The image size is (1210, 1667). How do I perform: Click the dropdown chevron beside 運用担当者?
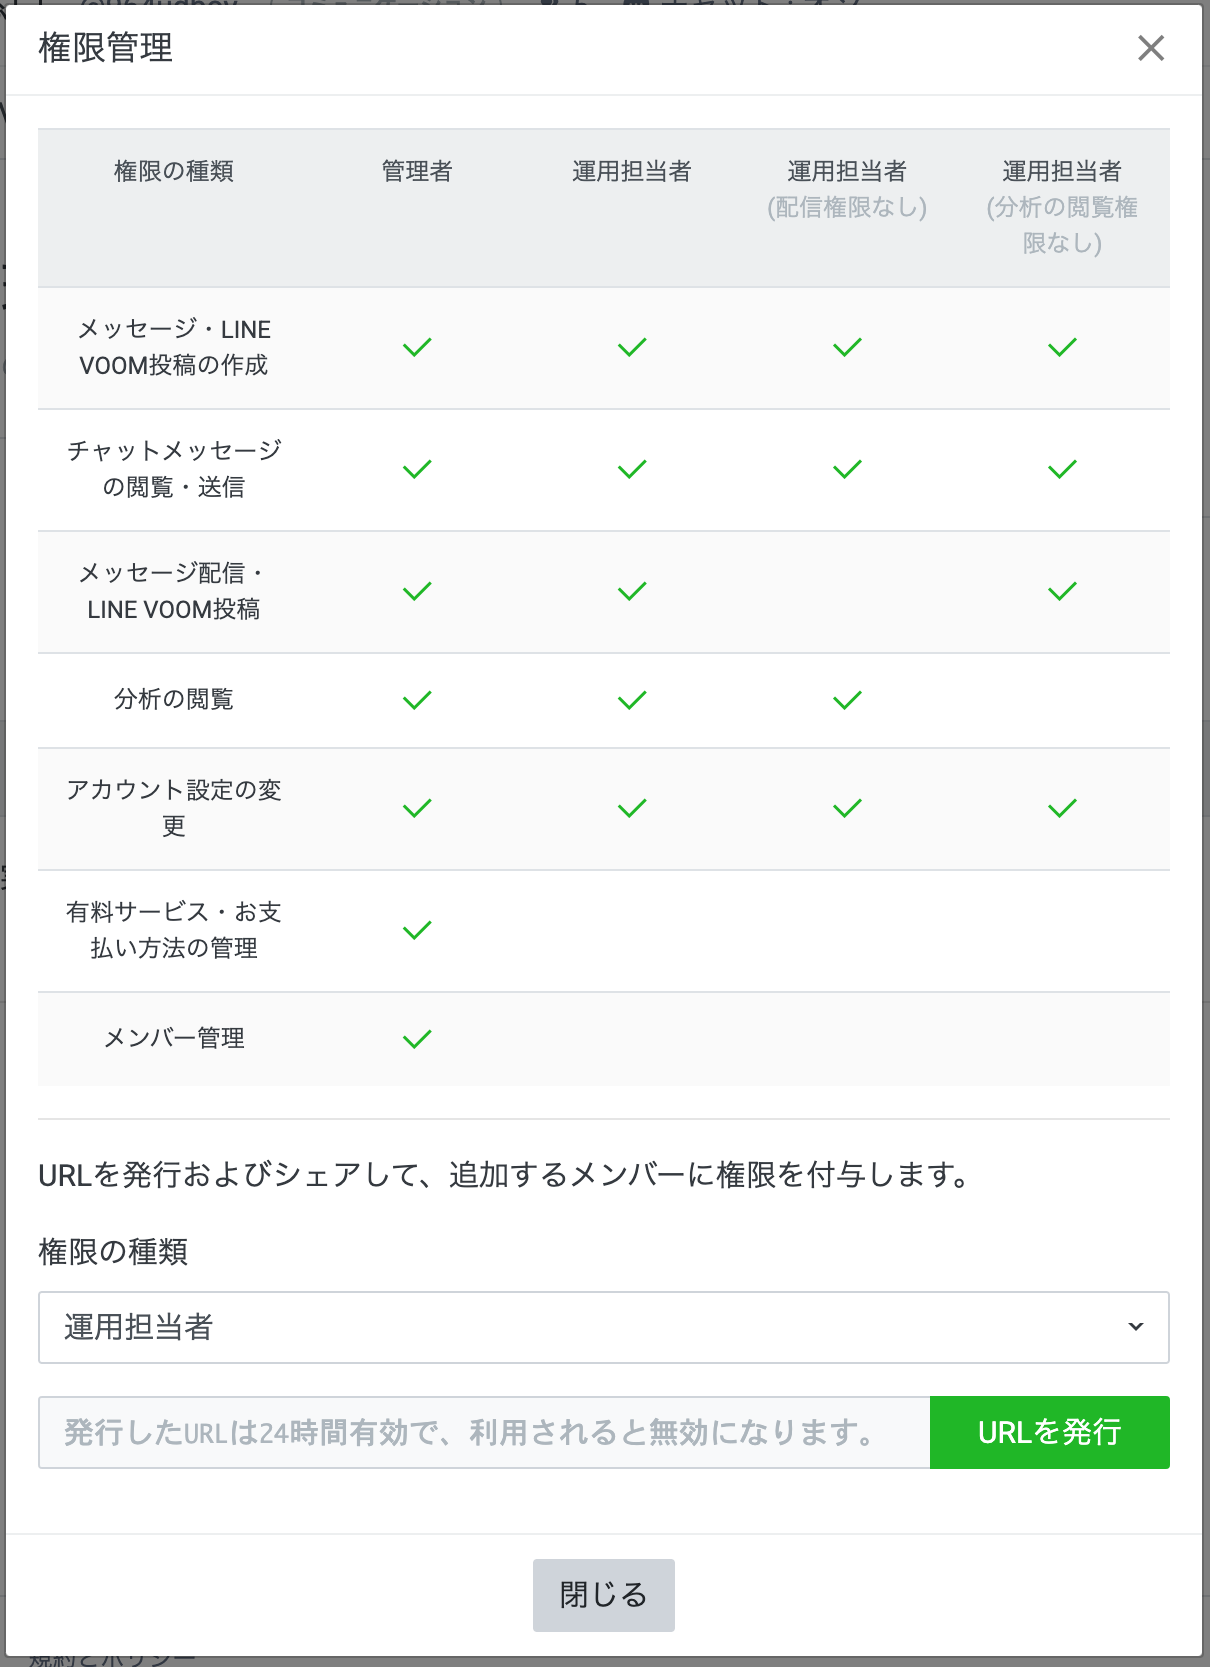[x=1135, y=1327]
